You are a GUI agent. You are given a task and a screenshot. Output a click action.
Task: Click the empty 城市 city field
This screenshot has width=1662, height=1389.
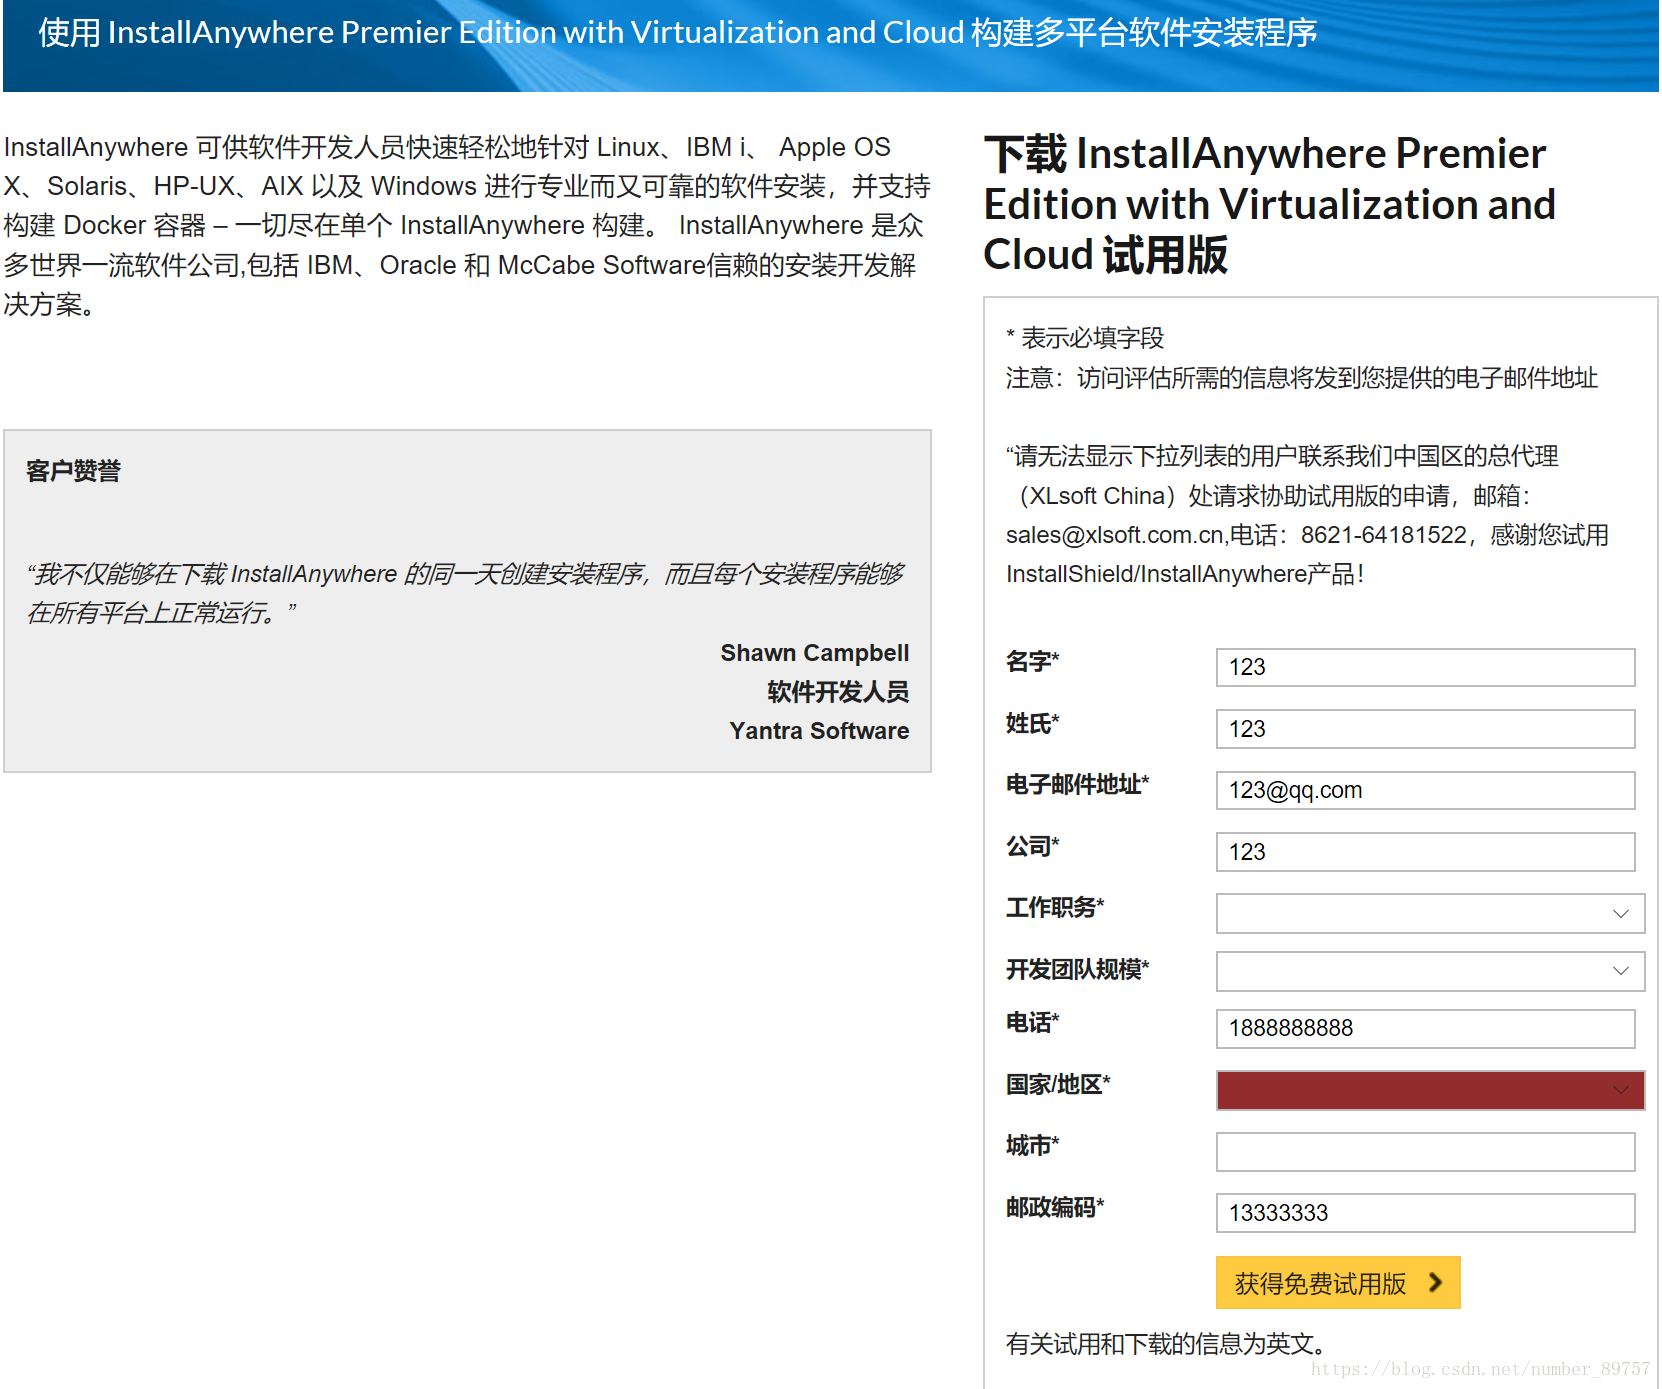[x=1425, y=1152]
